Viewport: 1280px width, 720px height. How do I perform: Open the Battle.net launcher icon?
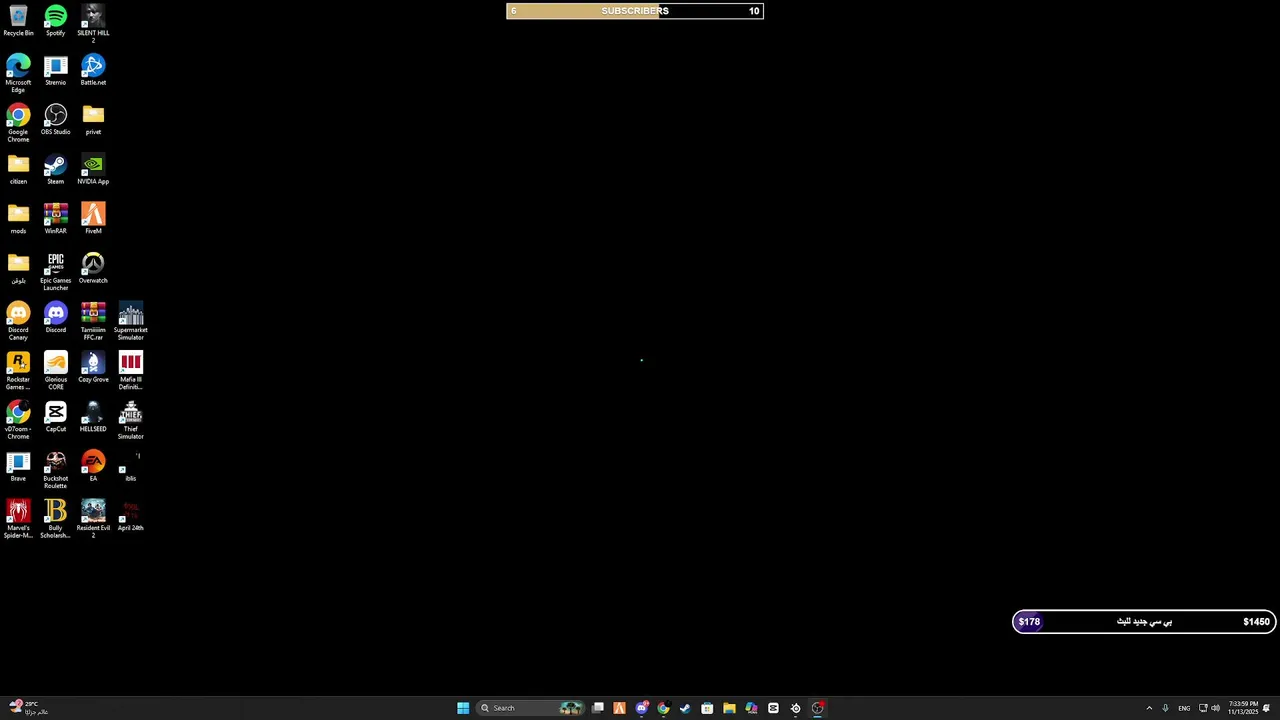[93, 71]
